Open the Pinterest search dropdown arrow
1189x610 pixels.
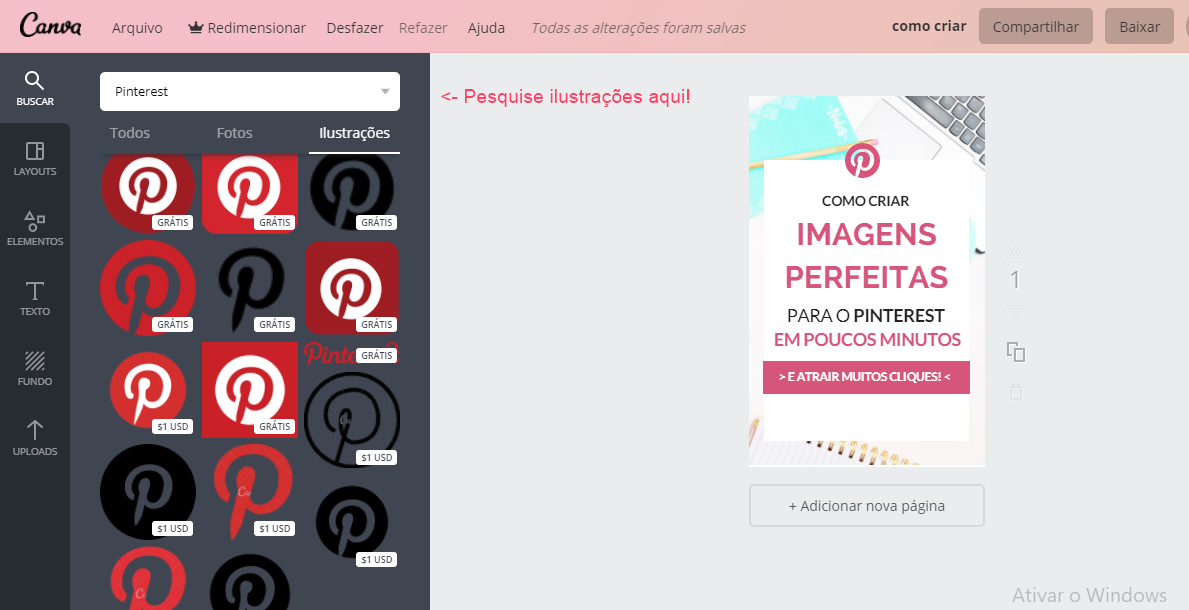385,92
